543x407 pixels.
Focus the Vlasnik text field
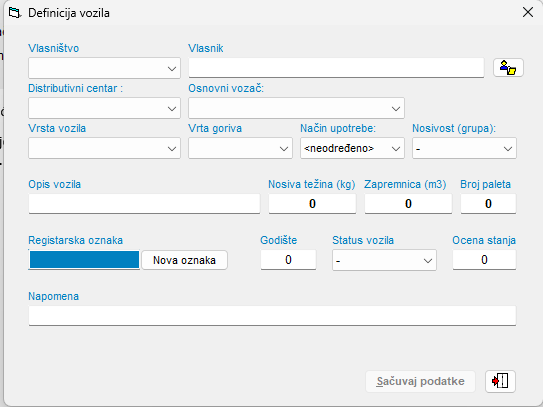(x=336, y=68)
